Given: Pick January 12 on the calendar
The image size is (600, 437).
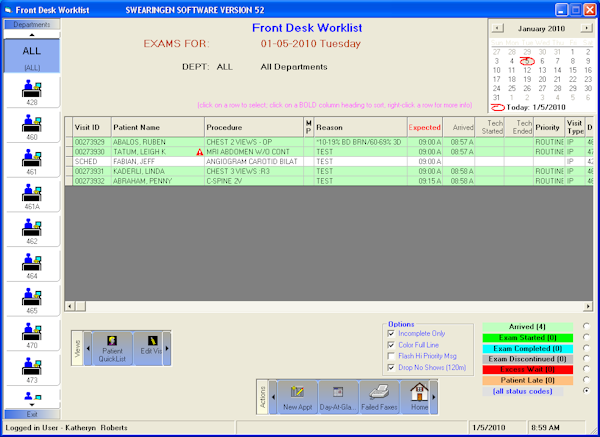Looking at the screenshot, I should [x=527, y=70].
